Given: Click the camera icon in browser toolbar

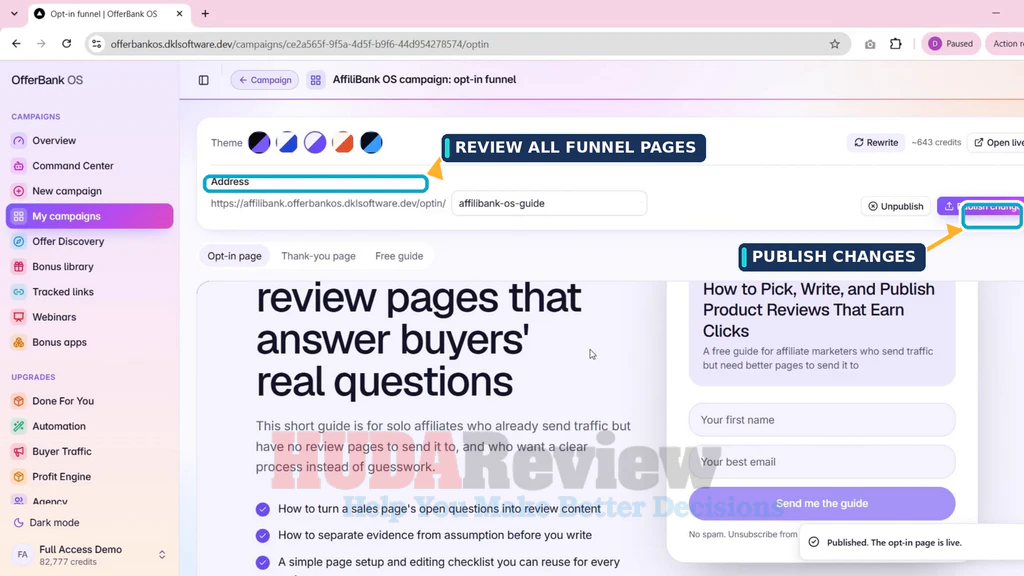Looking at the screenshot, I should click(x=870, y=44).
